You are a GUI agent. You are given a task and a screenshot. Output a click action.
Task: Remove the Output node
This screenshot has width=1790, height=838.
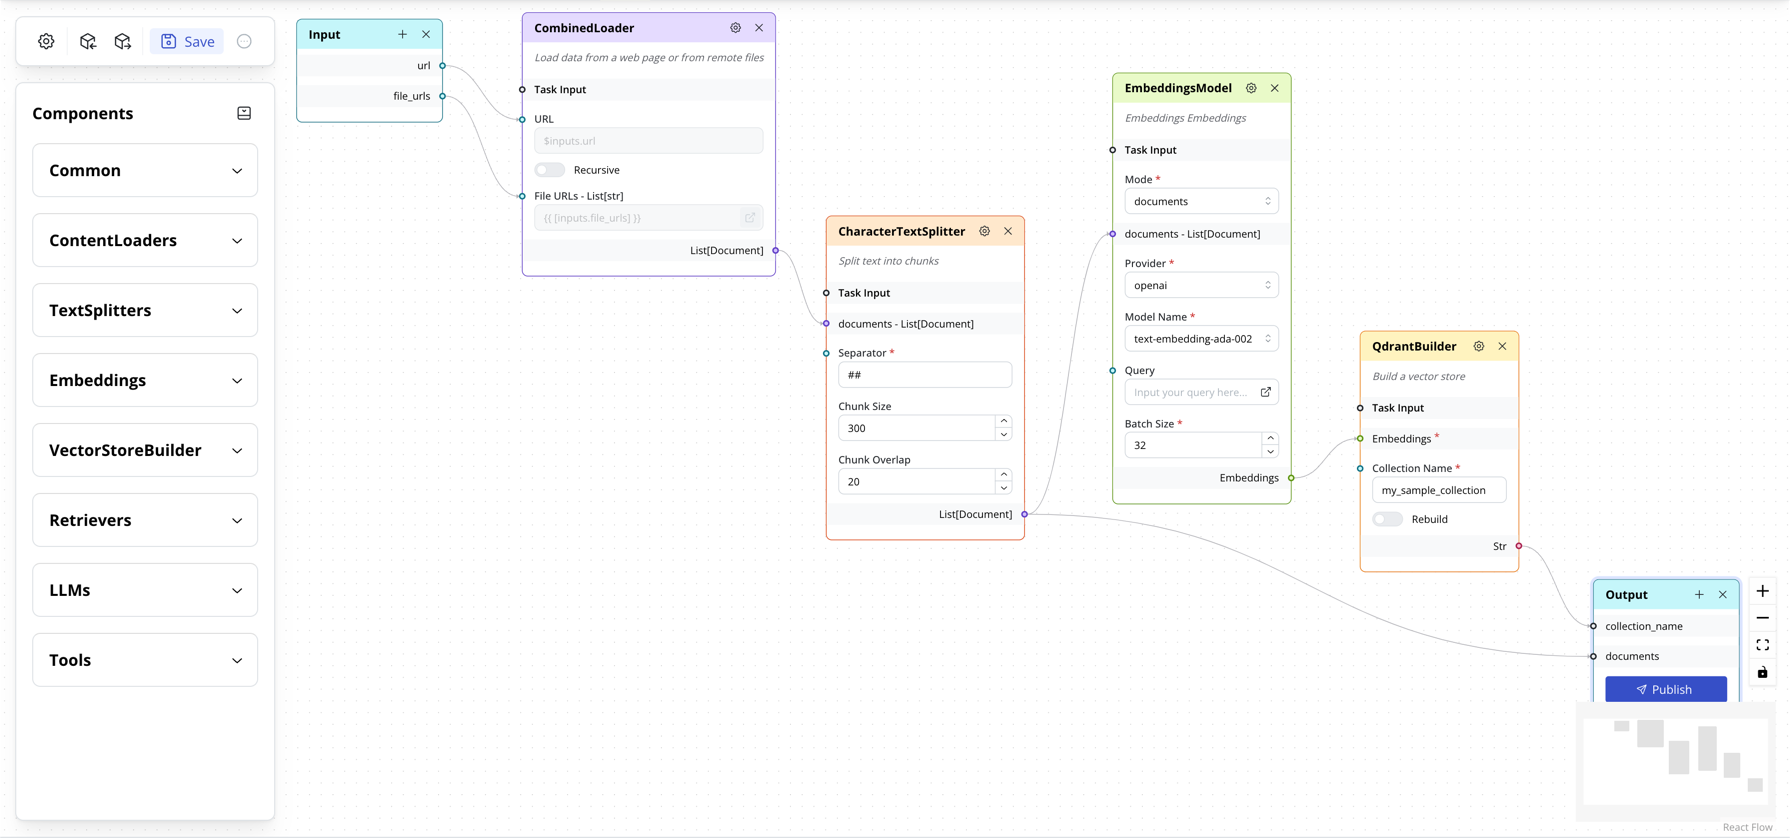point(1723,594)
